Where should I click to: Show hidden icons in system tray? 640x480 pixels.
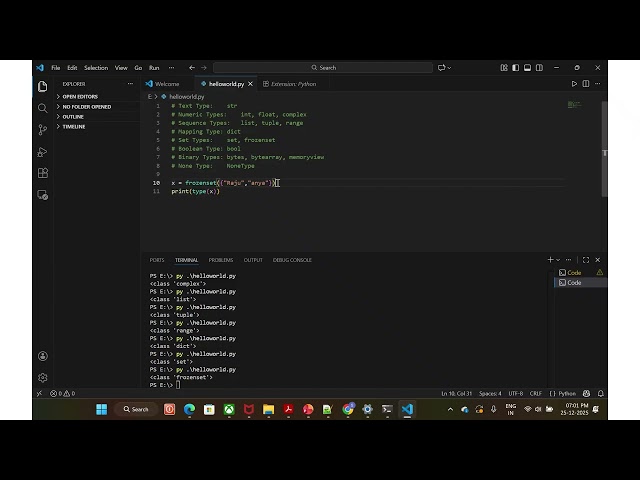click(450, 409)
